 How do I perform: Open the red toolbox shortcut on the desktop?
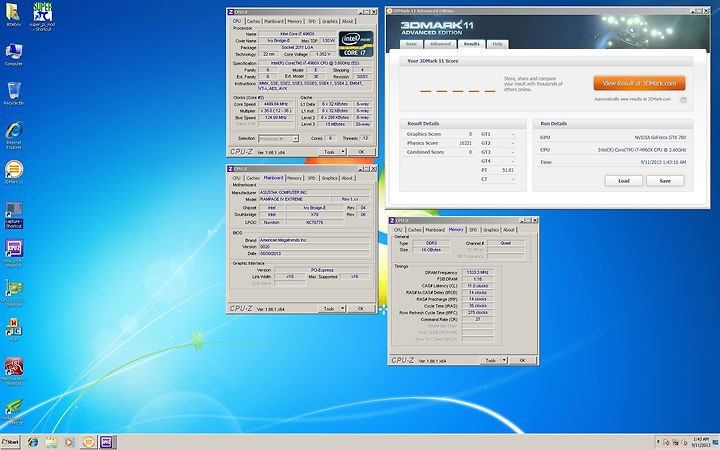coord(14,371)
